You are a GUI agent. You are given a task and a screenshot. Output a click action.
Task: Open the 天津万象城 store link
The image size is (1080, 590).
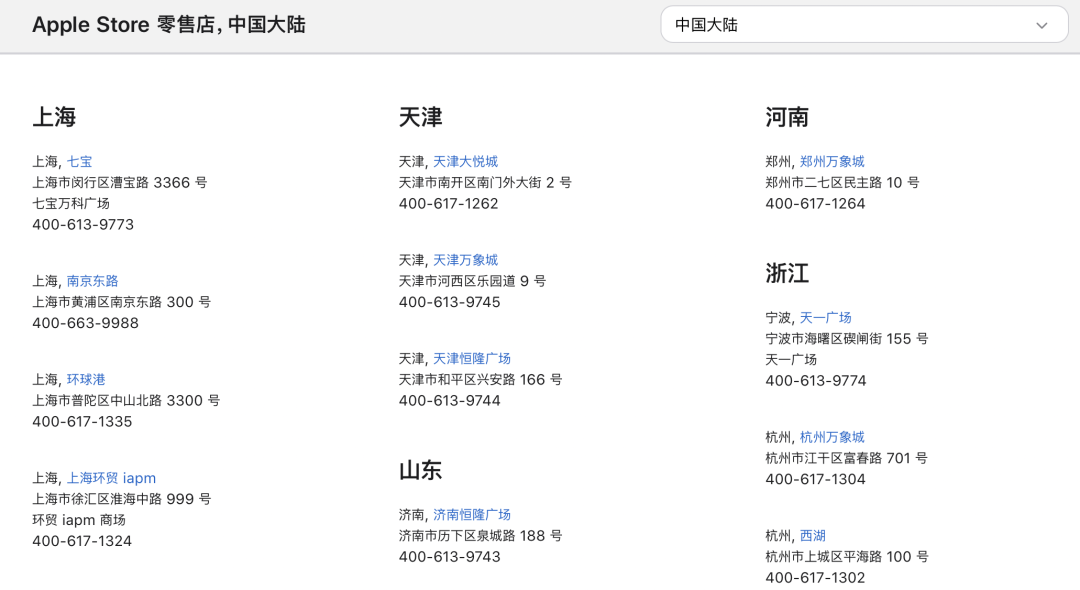click(466, 260)
